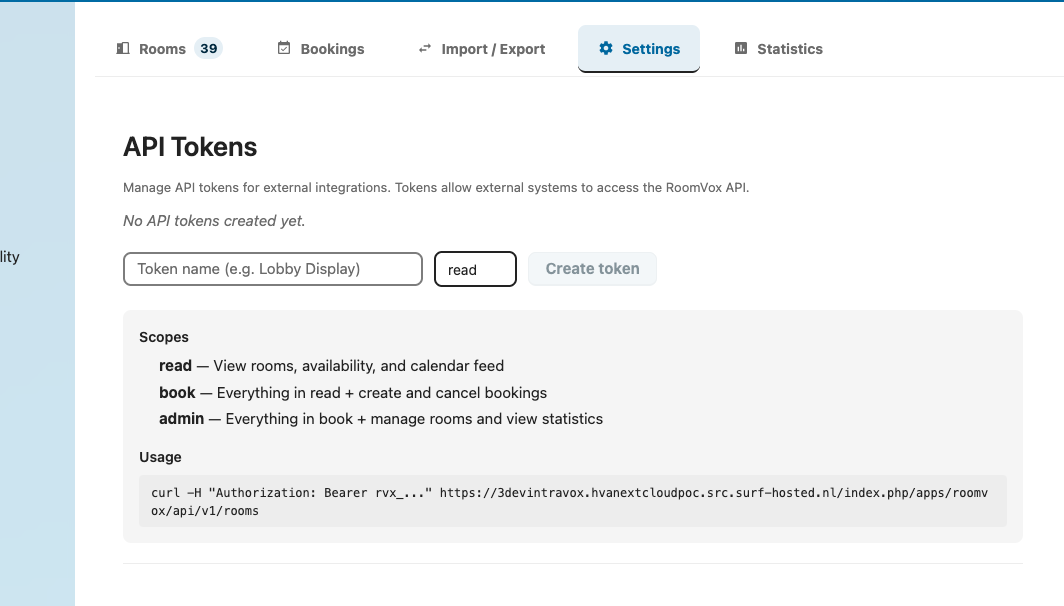Viewport: 1064px width, 606px height.
Task: Open the Rooms tab
Action: (x=168, y=49)
